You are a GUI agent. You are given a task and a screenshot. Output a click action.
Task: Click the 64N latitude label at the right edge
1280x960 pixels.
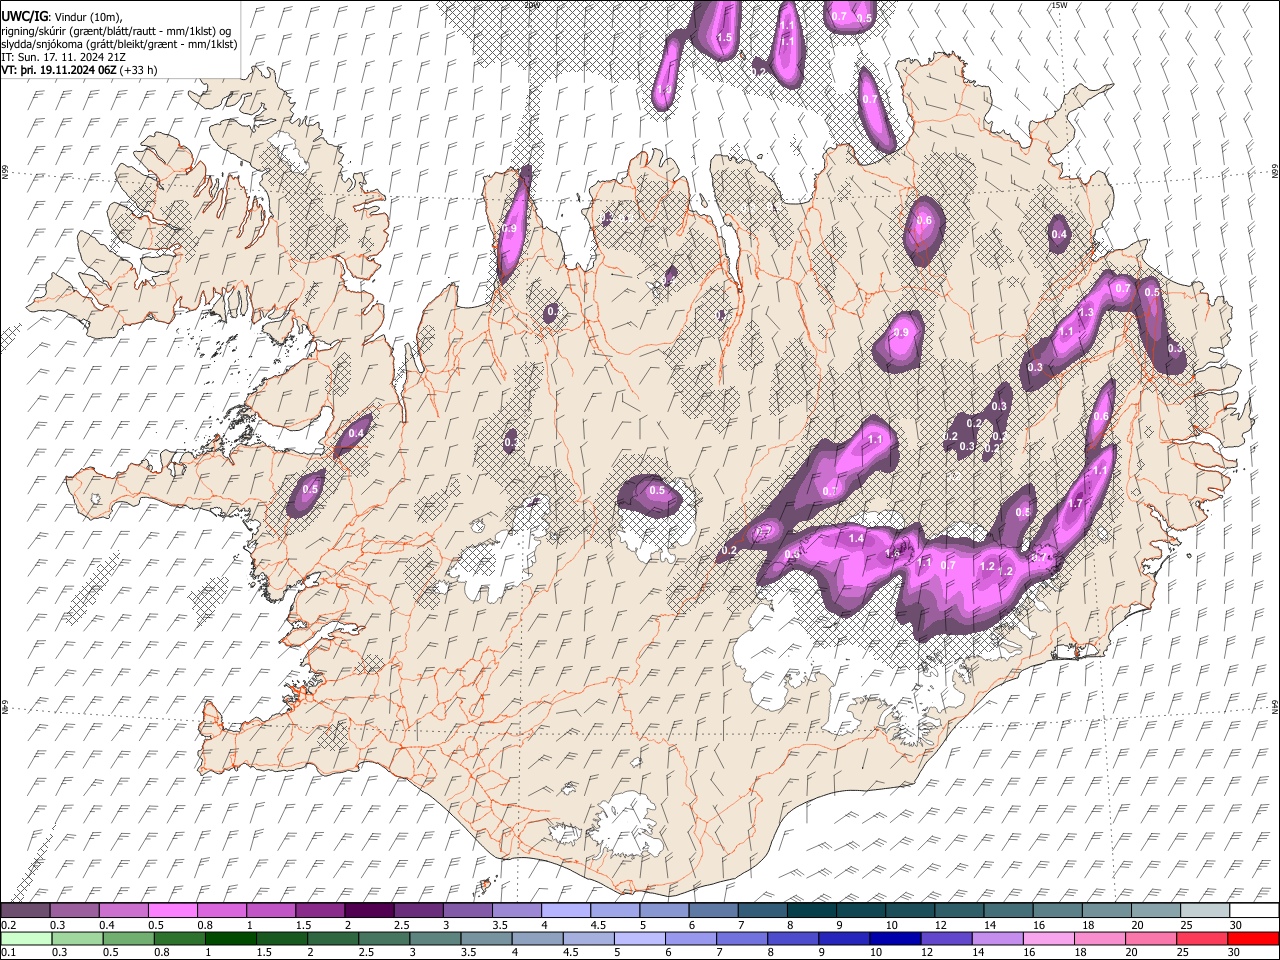point(1275,706)
